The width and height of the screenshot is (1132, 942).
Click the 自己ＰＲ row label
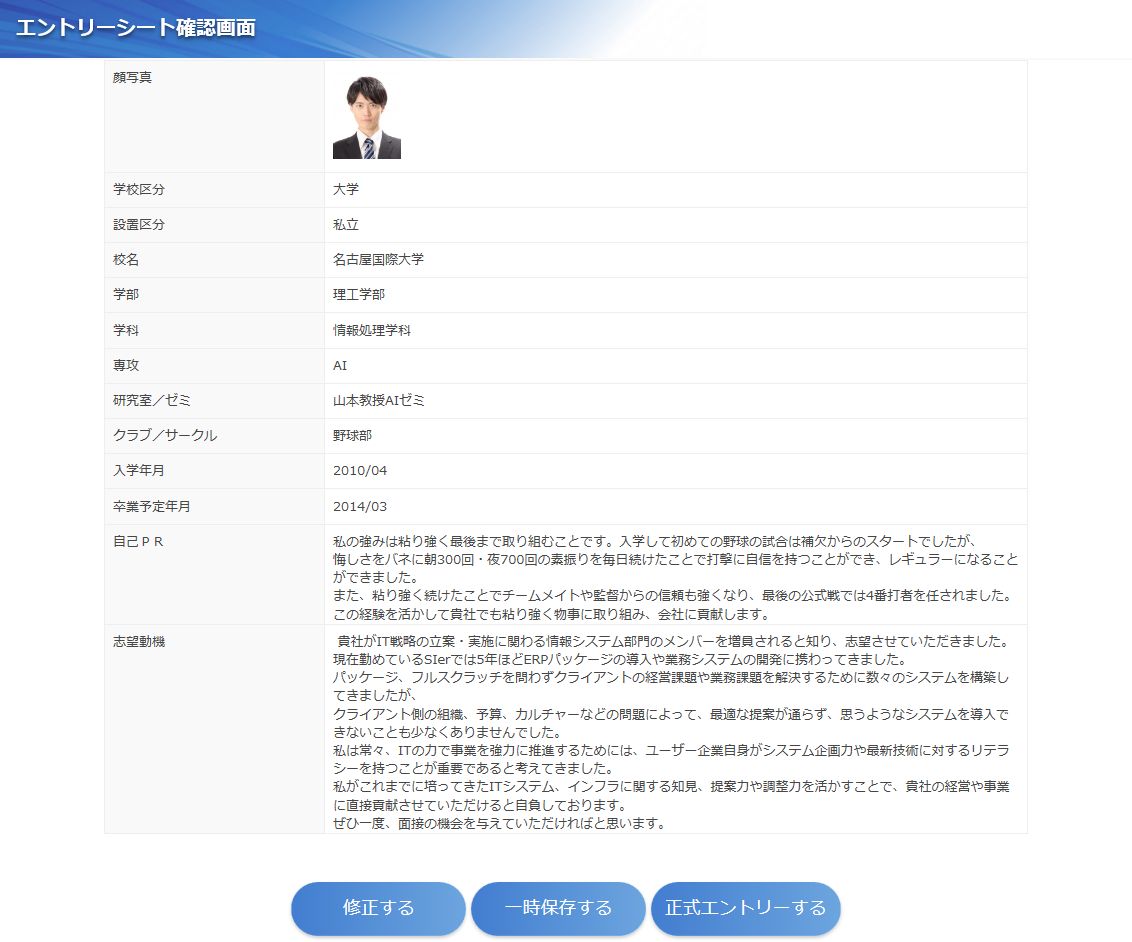[x=139, y=542]
